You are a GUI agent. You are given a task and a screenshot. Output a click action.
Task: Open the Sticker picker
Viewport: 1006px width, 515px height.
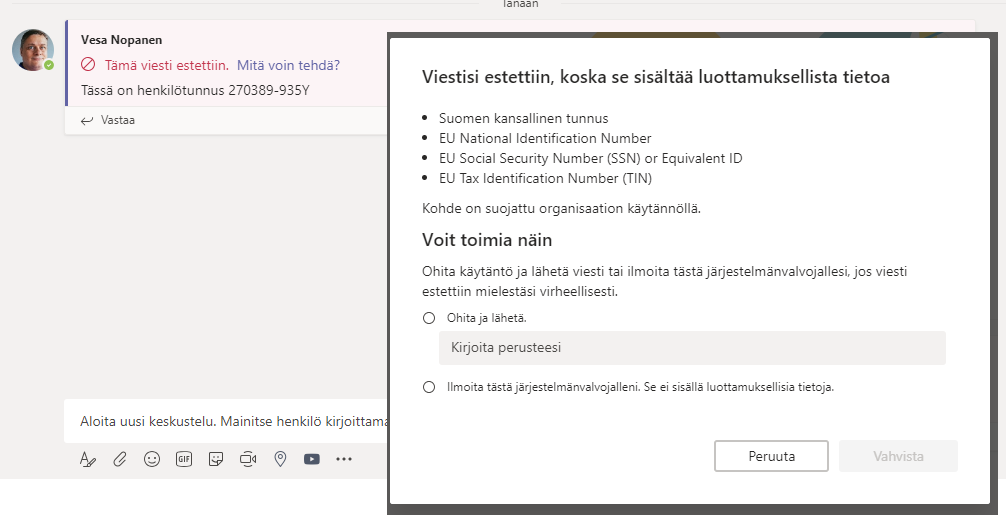tap(216, 459)
